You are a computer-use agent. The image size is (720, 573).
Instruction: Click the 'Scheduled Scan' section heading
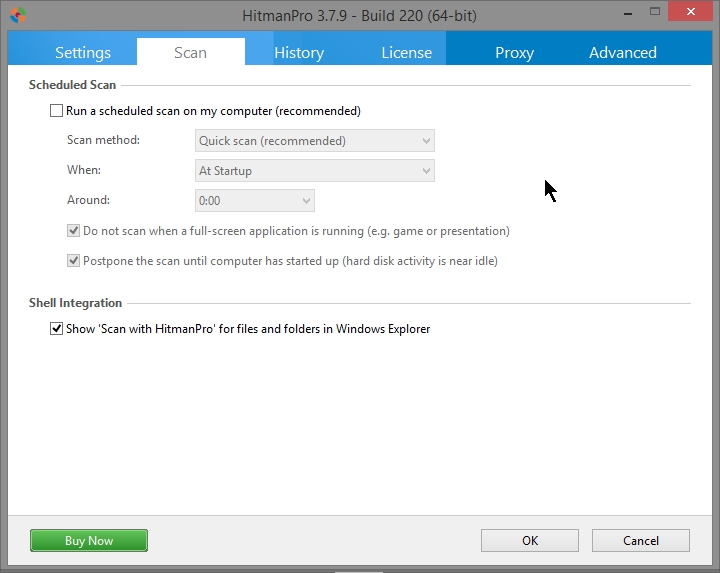point(73,85)
